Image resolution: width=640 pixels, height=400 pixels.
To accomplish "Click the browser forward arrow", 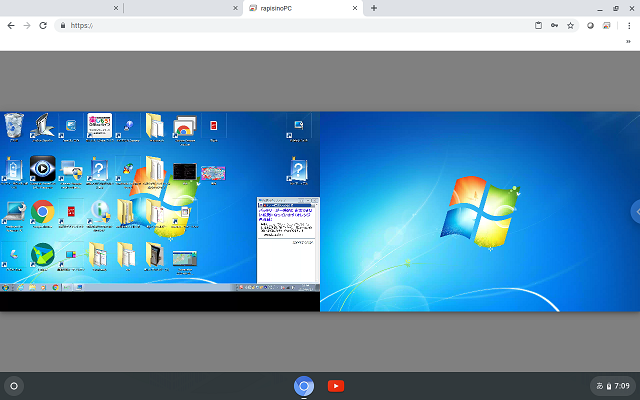I will 27,25.
